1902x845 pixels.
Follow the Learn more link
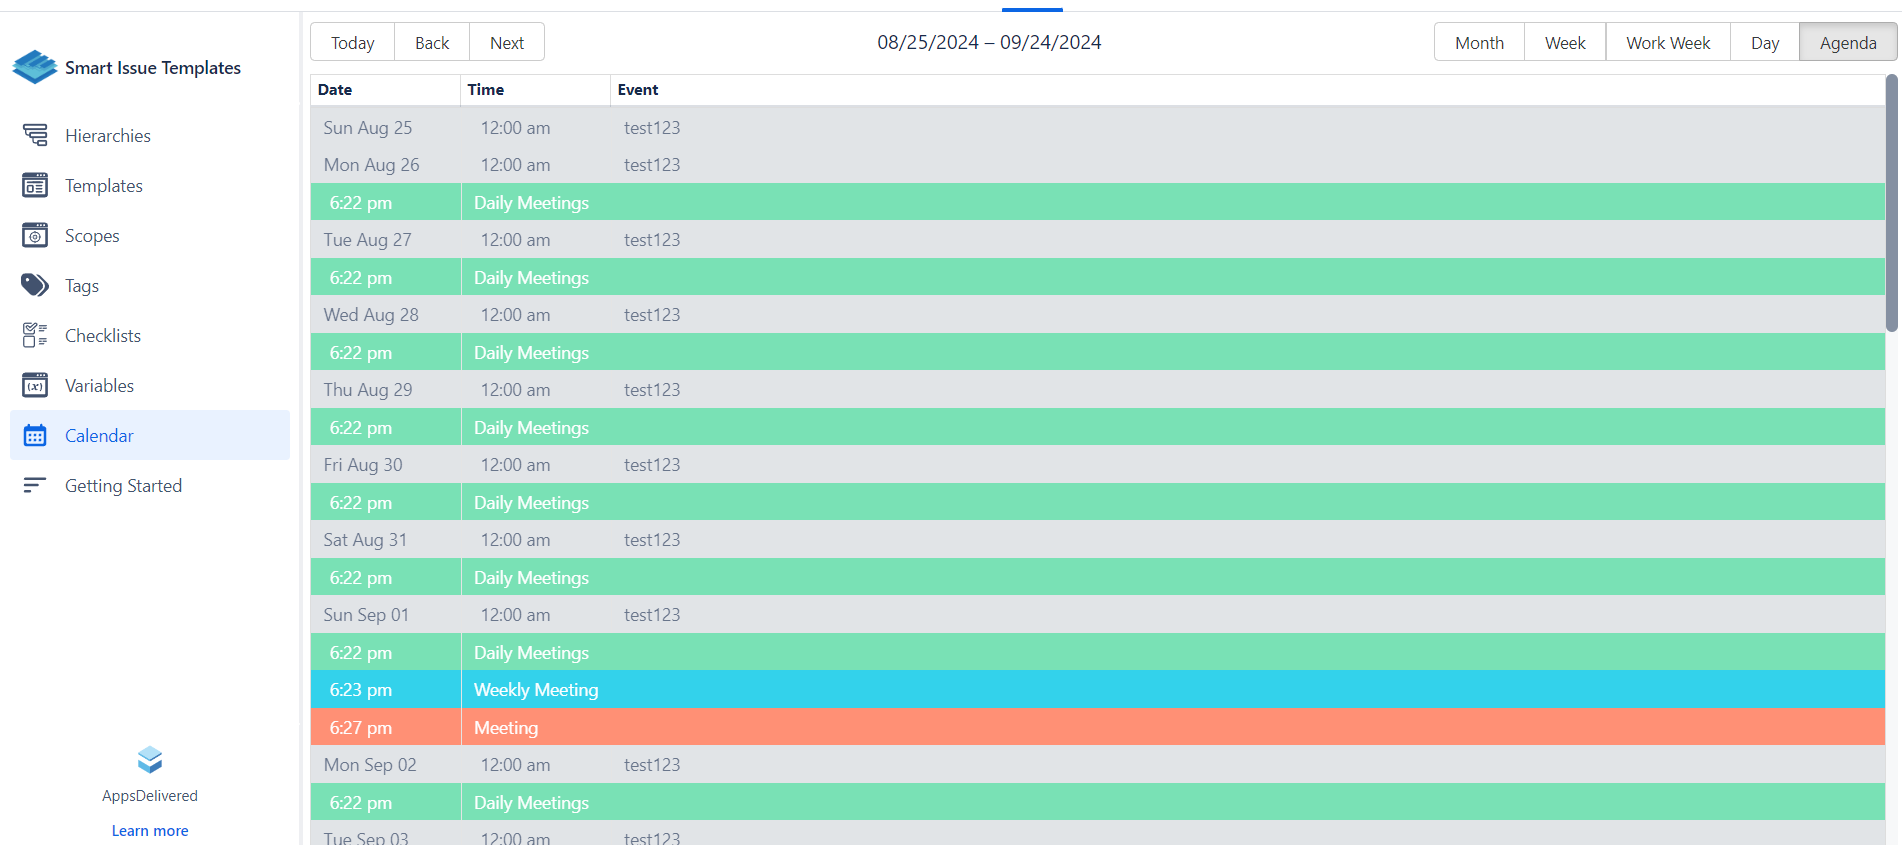pos(150,831)
